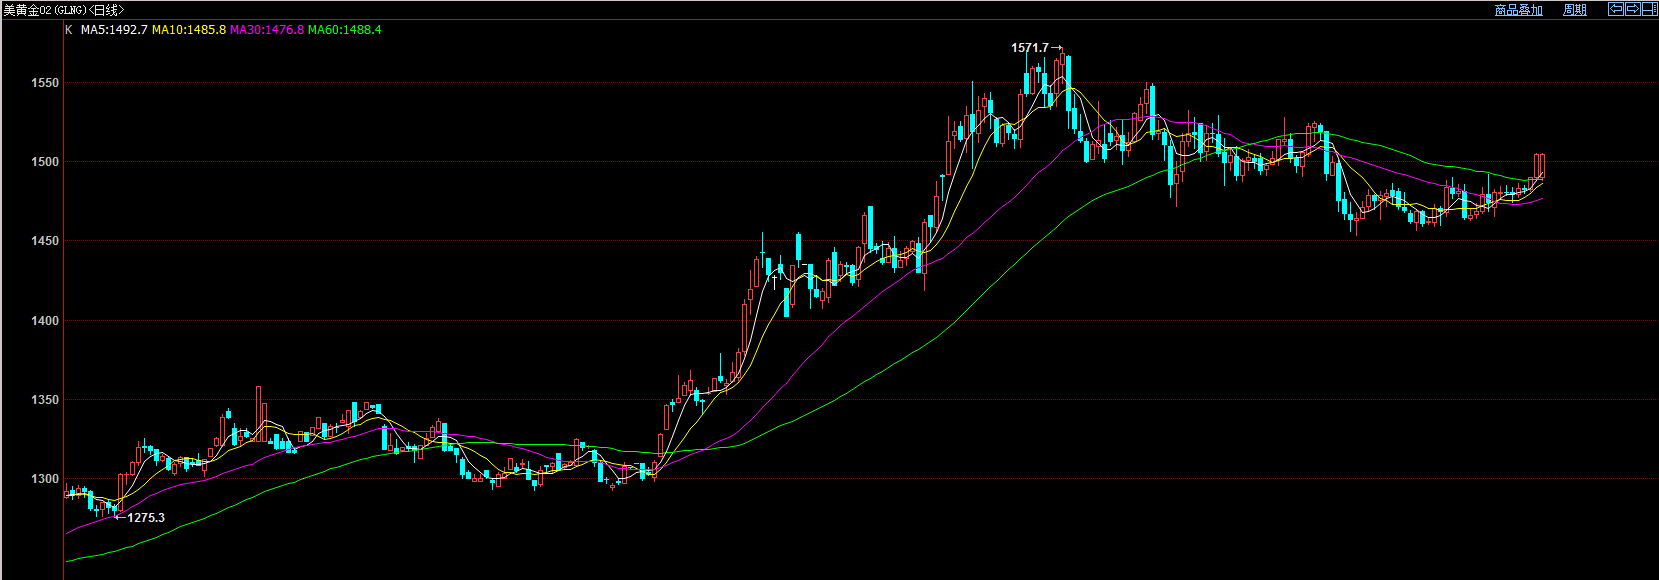Click the 1350 price axis label
This screenshot has height=580, width=1659.
(46, 400)
